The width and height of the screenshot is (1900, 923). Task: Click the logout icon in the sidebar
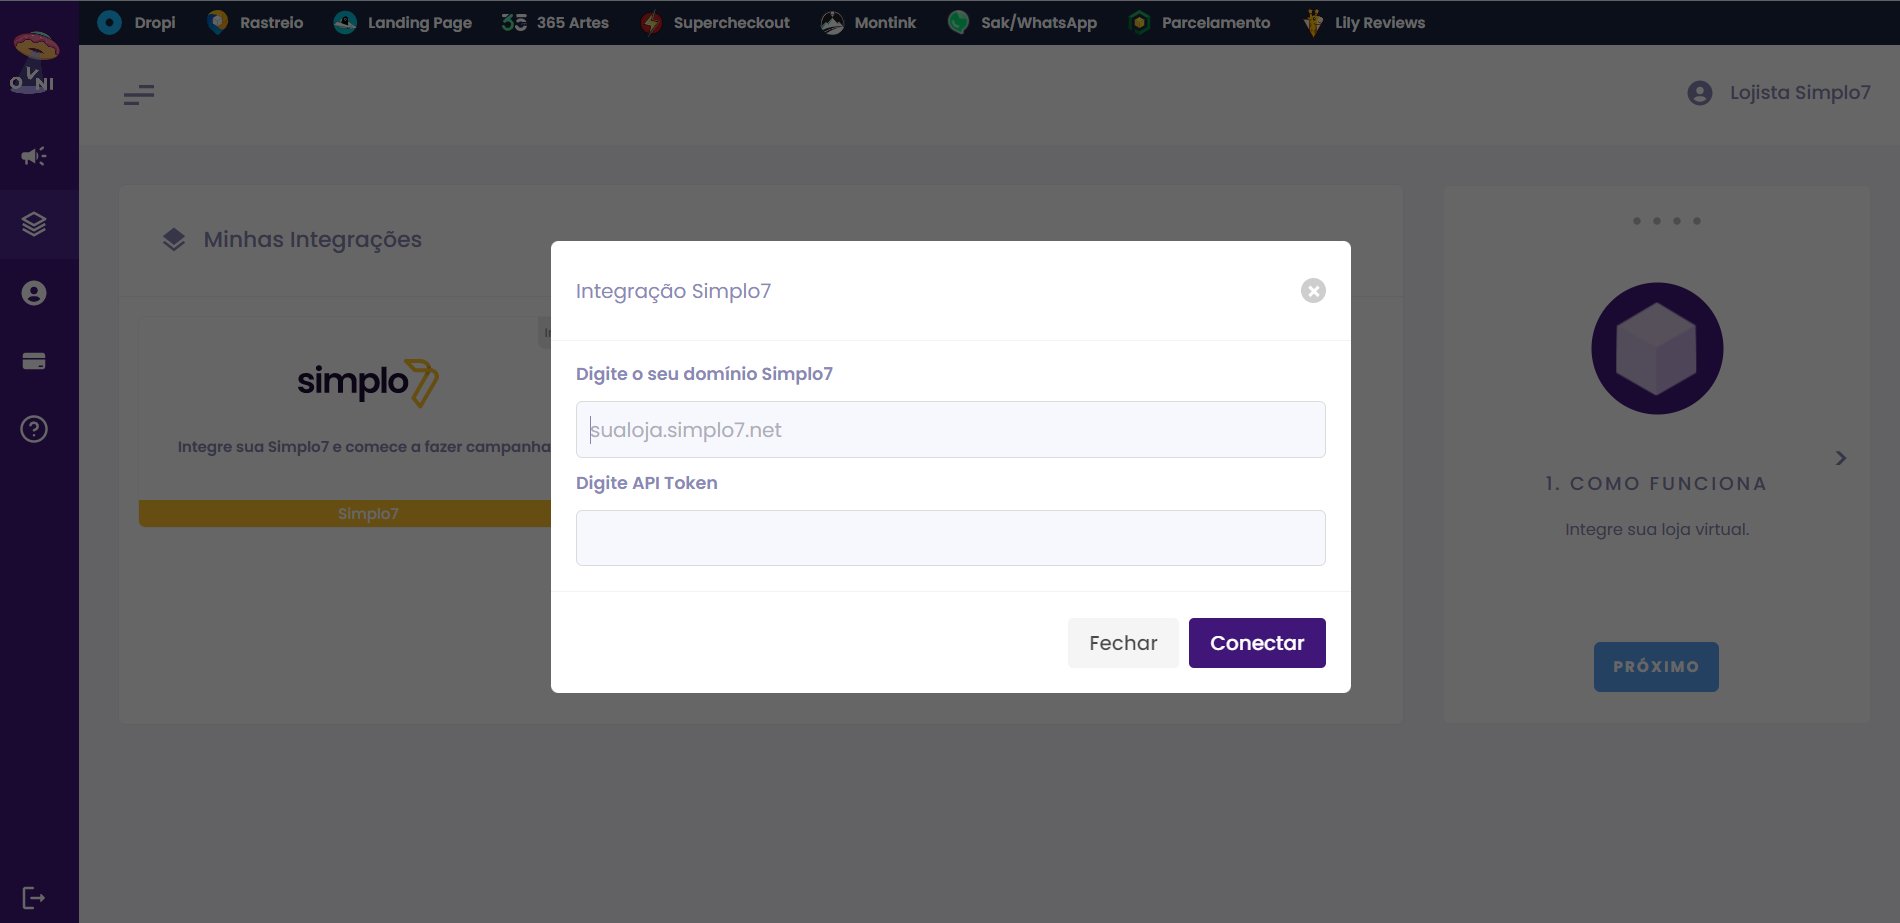point(34,898)
